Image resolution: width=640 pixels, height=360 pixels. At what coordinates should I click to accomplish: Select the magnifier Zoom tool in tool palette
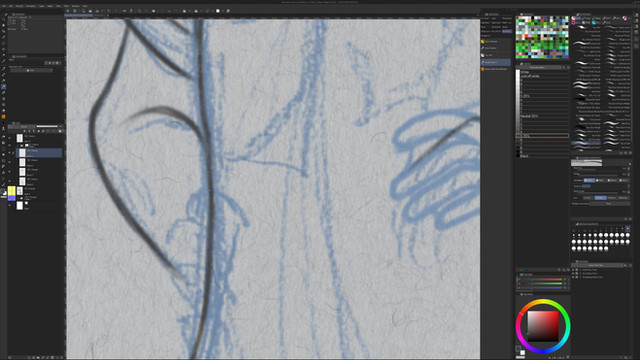point(4,19)
